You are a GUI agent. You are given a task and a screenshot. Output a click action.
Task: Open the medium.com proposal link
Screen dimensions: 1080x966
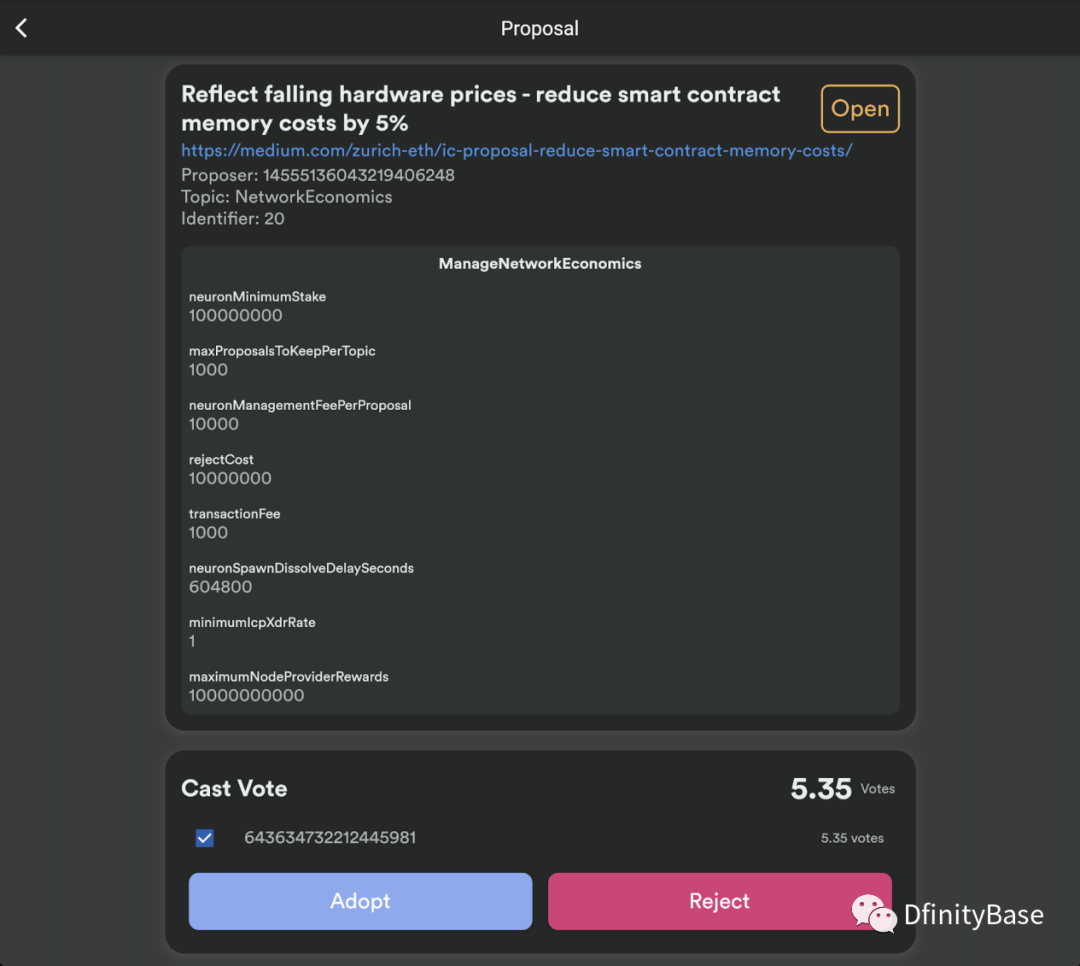coord(517,150)
